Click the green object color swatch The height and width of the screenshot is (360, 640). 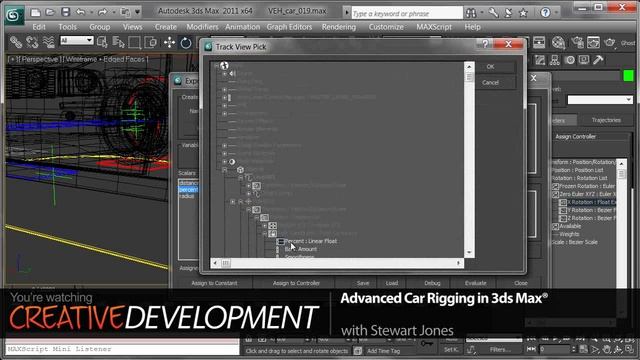(x=628, y=76)
